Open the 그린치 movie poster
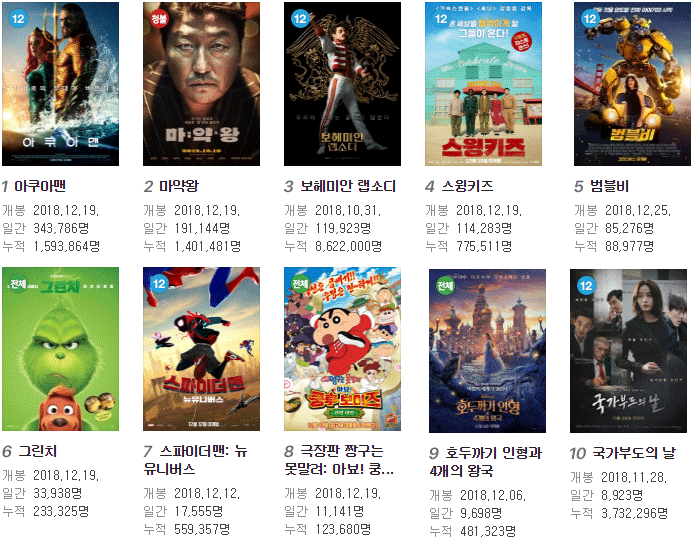 (60, 349)
